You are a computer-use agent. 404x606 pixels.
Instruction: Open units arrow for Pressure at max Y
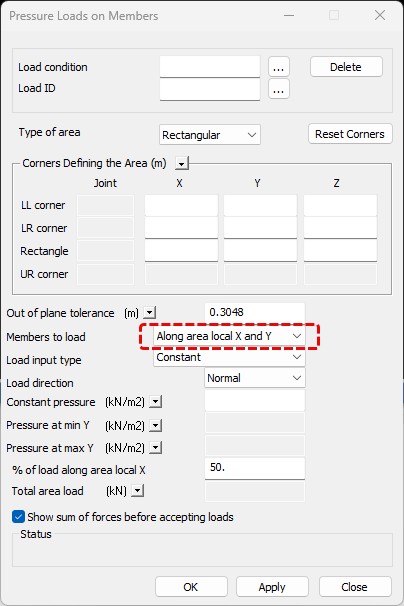coord(155,448)
